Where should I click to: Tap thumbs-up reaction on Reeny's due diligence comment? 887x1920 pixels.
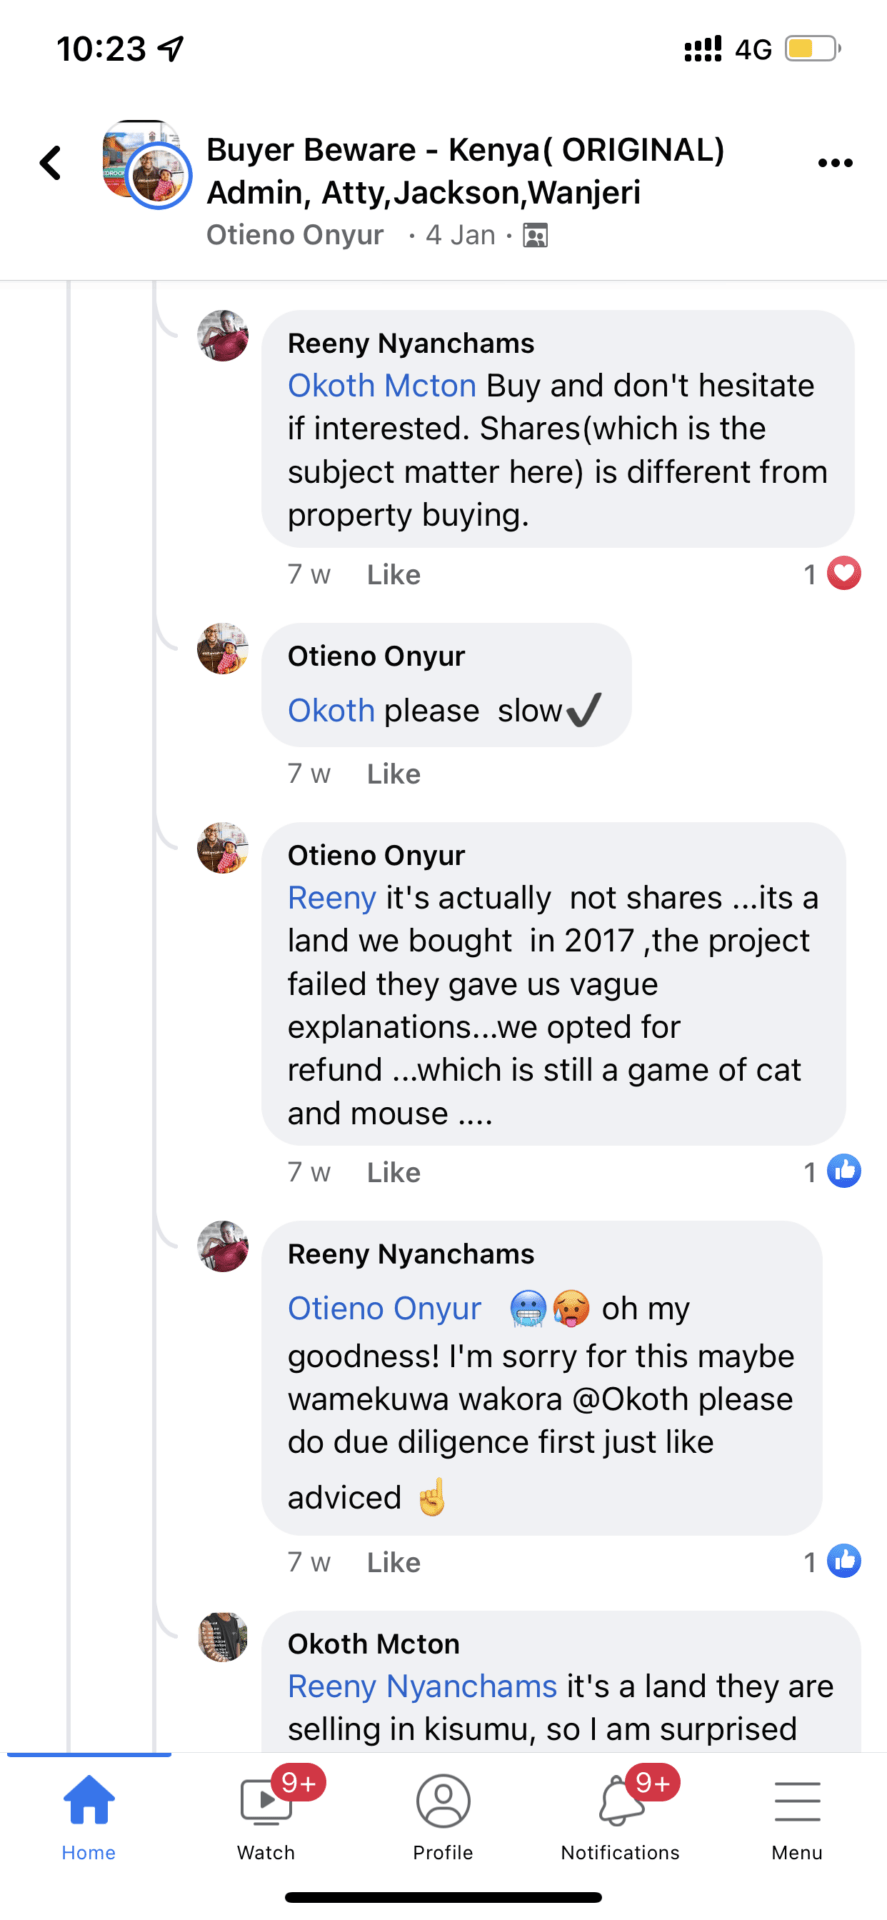[x=844, y=1561]
